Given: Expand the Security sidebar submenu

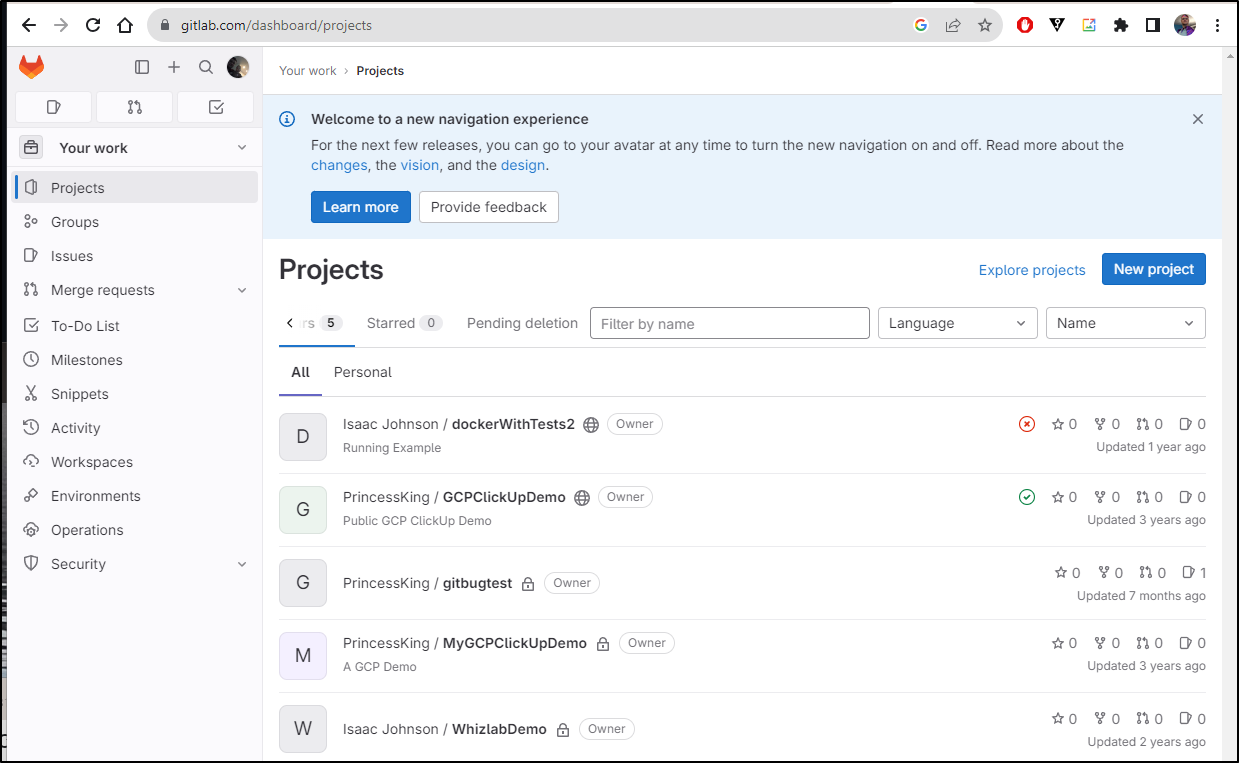Looking at the screenshot, I should click(242, 564).
